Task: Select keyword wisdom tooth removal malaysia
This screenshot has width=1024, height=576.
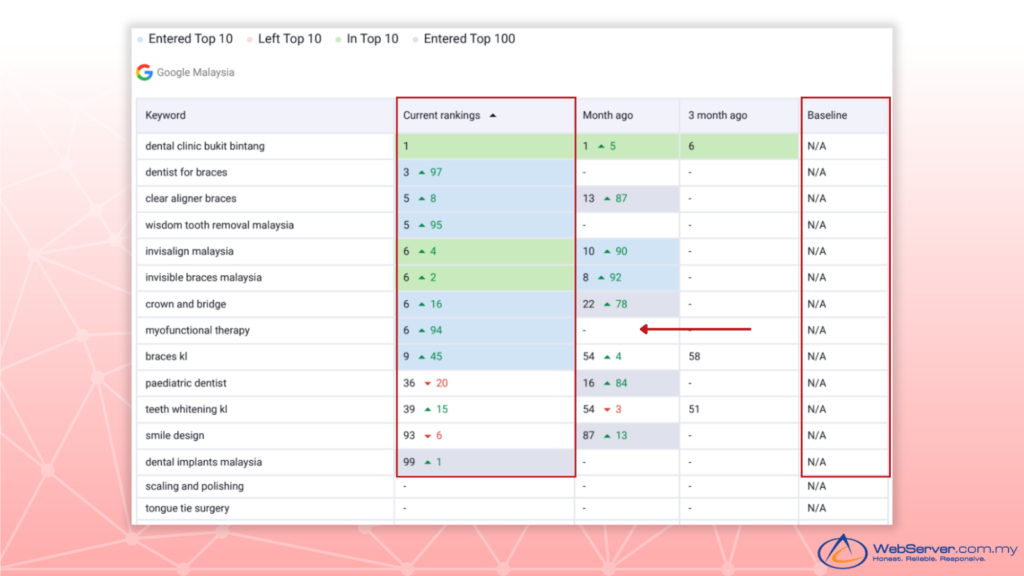Action: [219, 225]
